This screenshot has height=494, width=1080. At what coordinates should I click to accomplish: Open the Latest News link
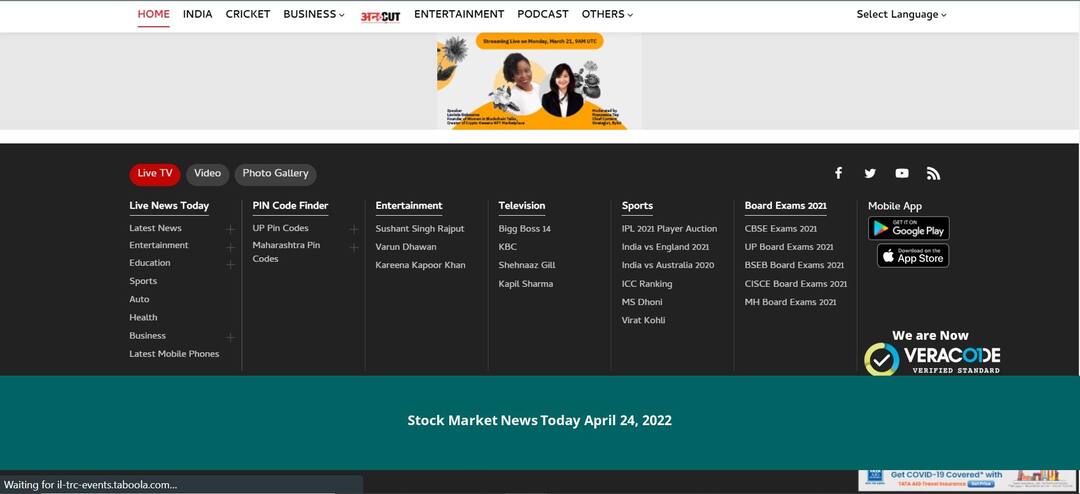[156, 228]
